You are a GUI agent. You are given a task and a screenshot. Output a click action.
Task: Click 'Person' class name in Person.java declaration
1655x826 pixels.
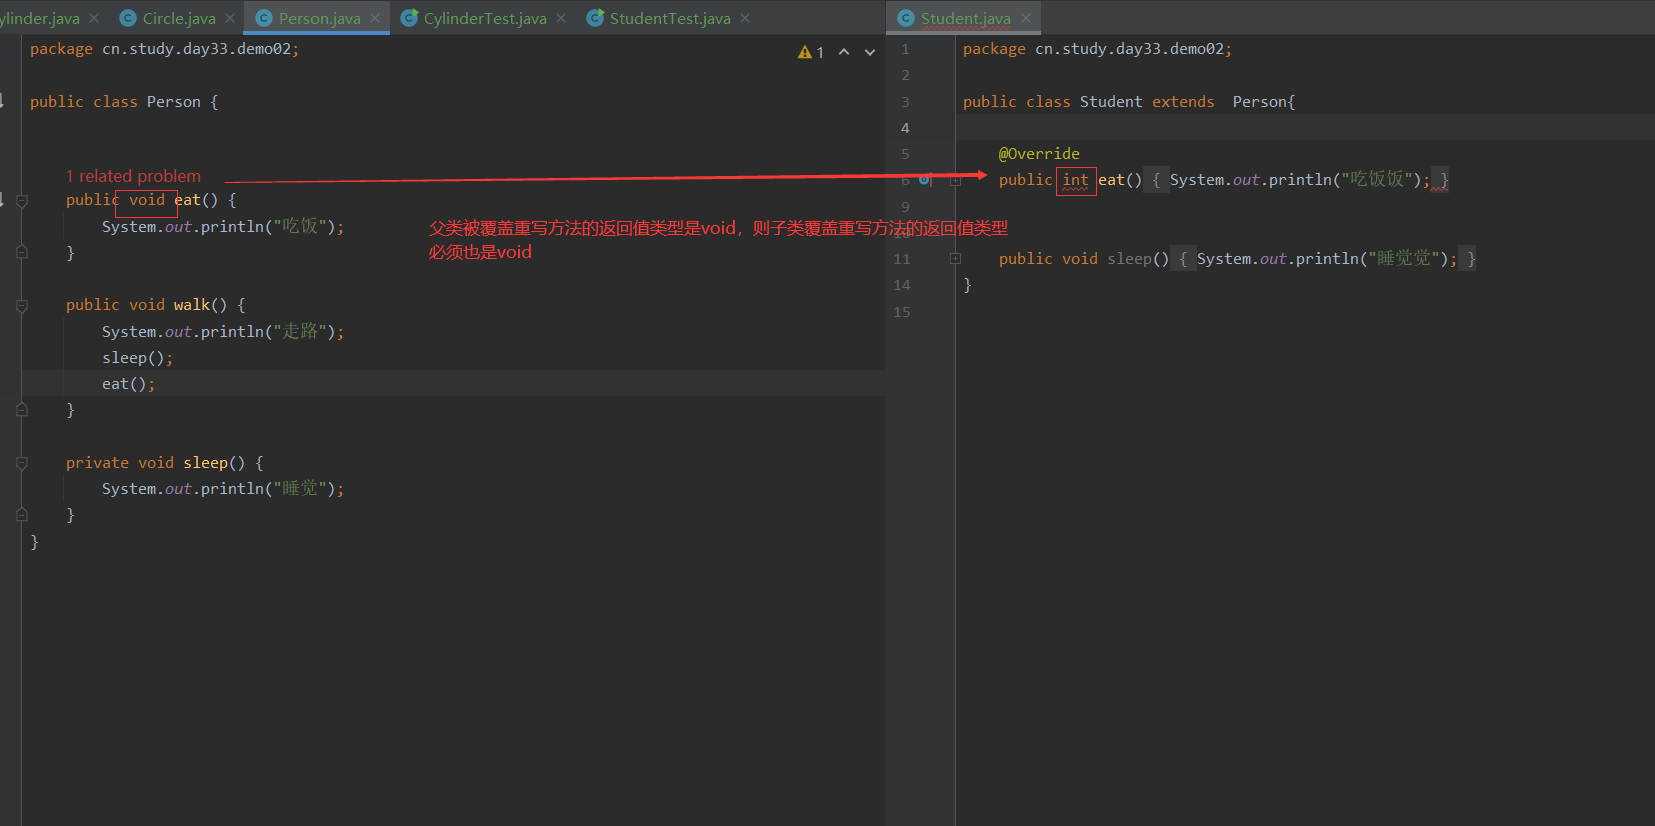174,102
